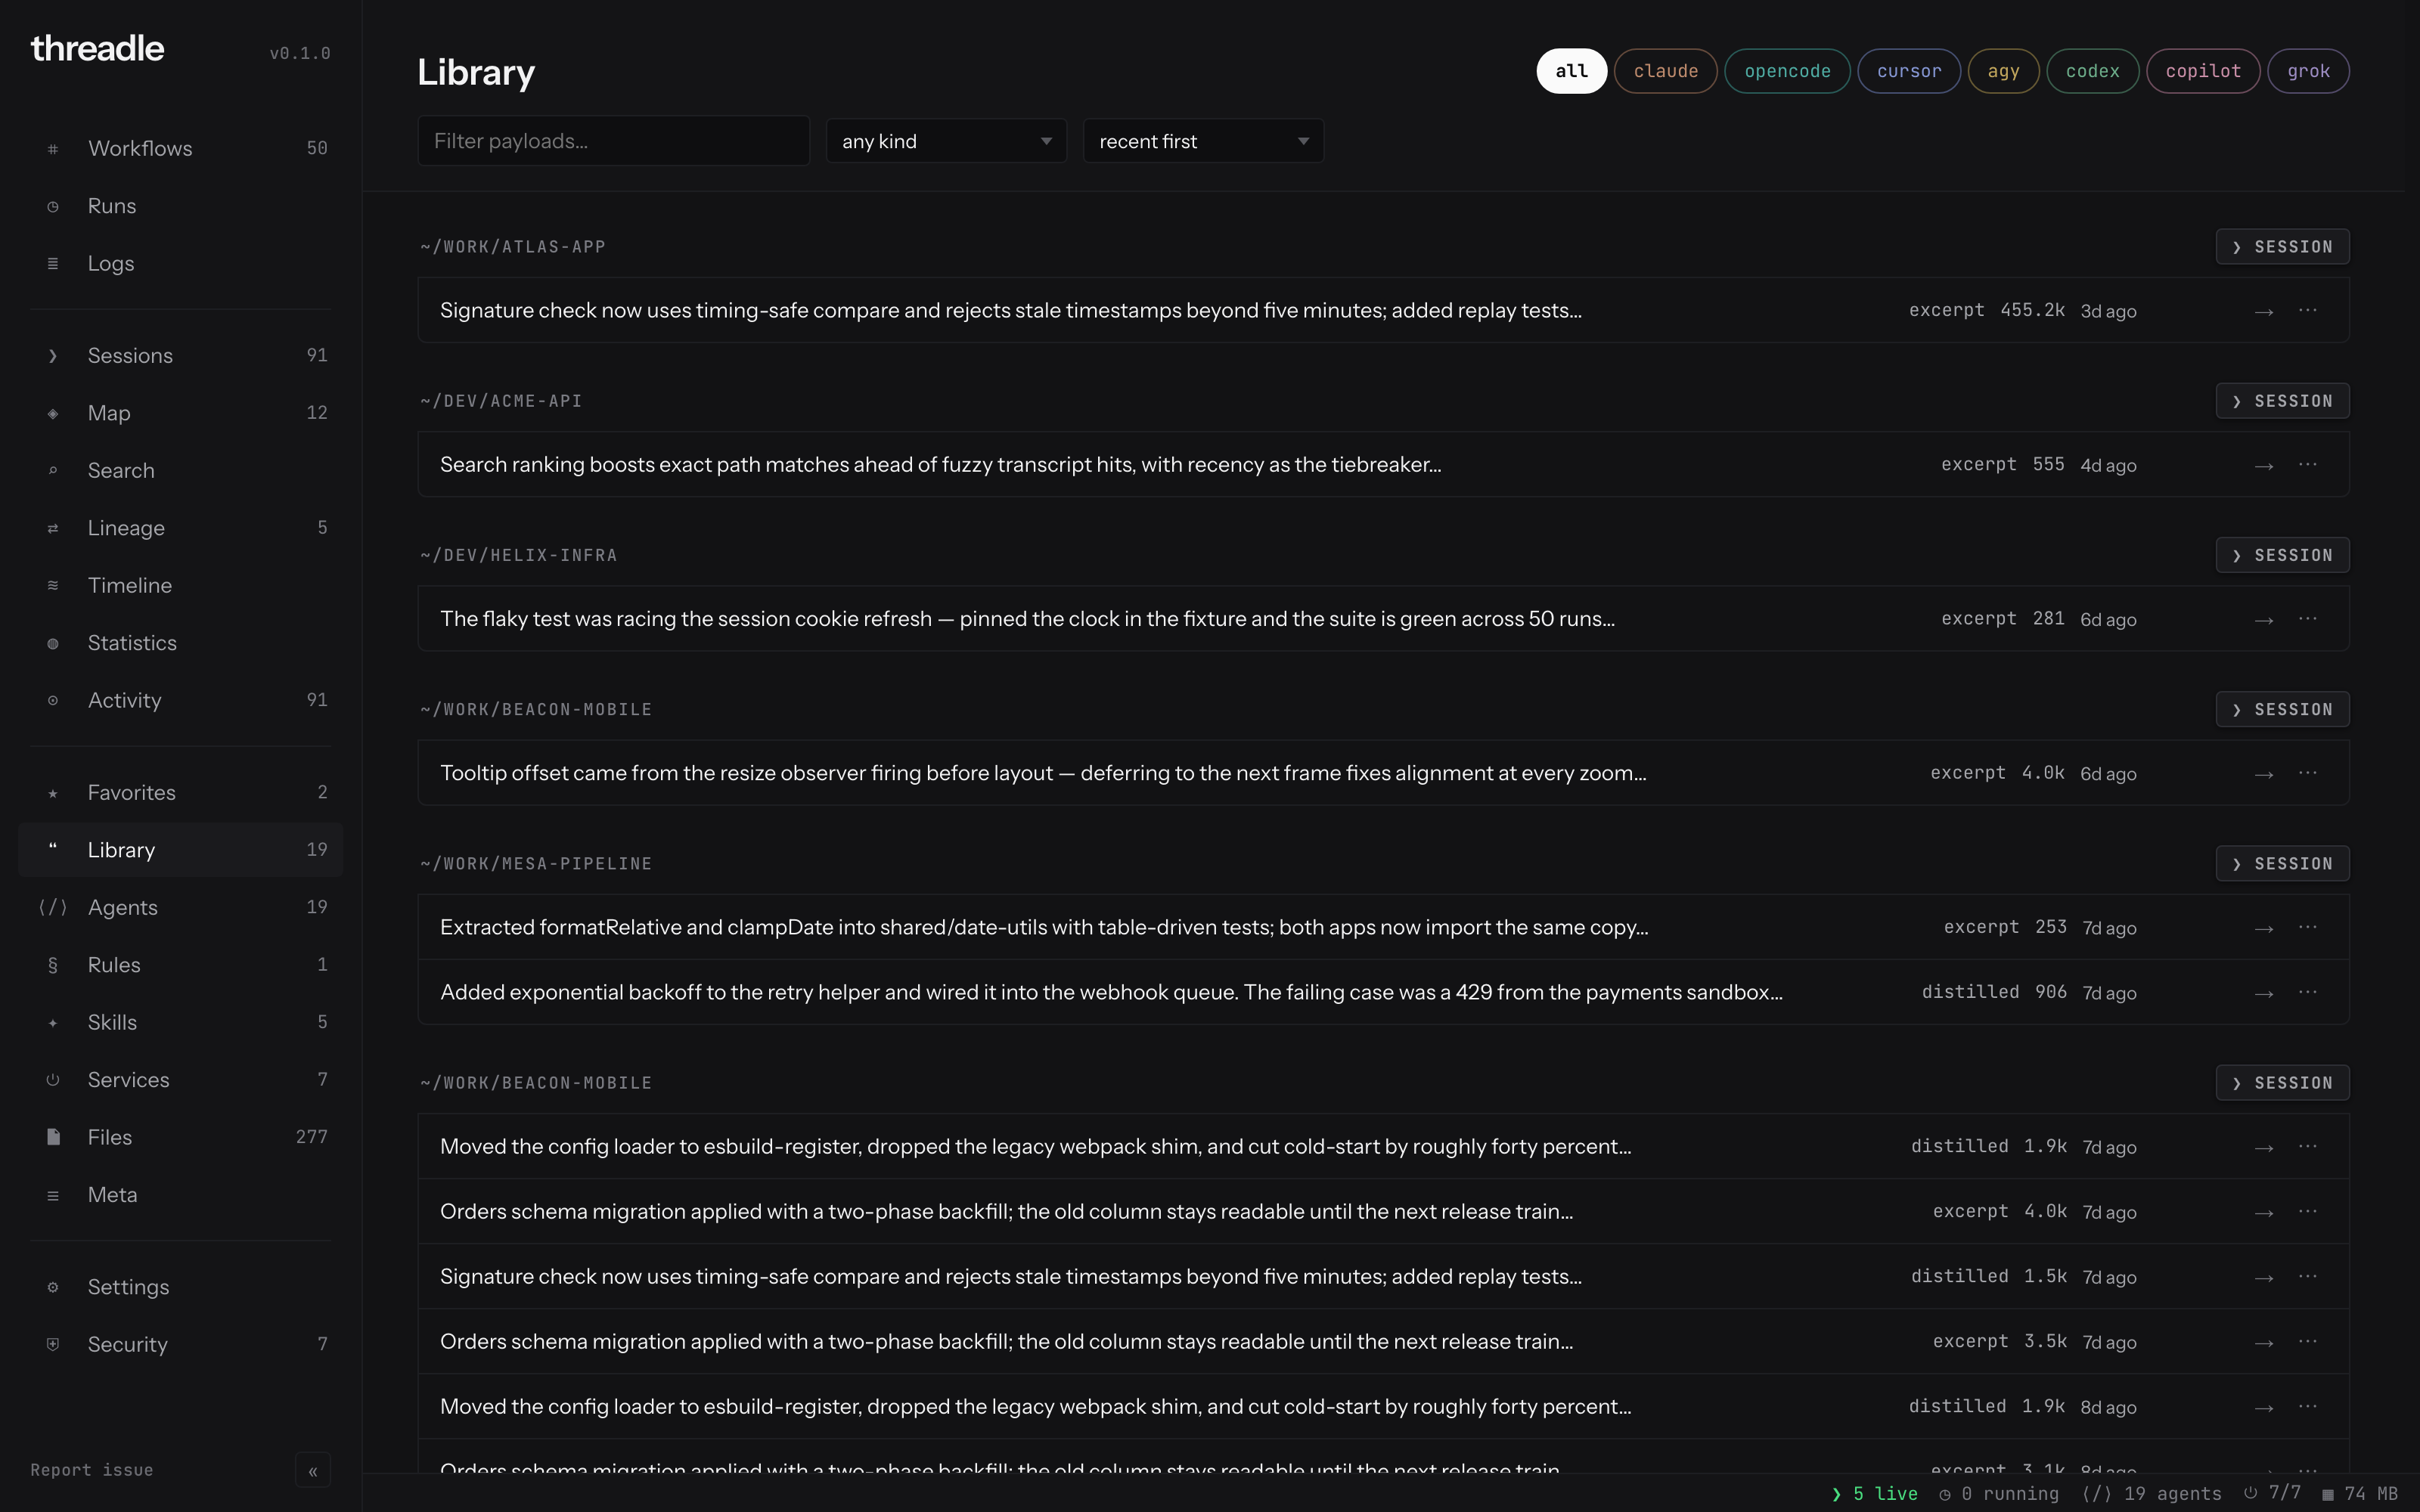Go to Library in the sidebar
Viewport: 2420px width, 1512px height.
click(x=180, y=850)
